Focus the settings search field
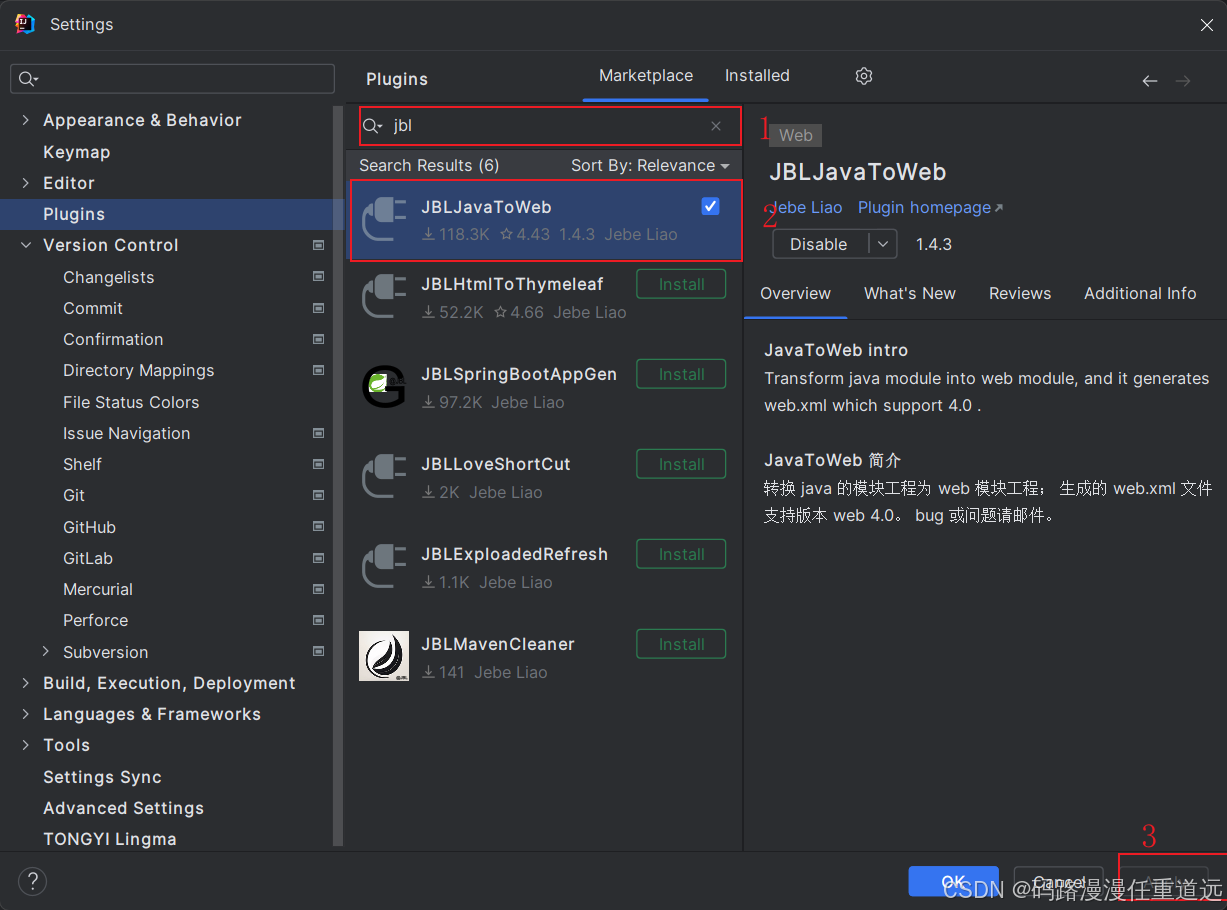The height and width of the screenshot is (910, 1227). (x=172, y=79)
